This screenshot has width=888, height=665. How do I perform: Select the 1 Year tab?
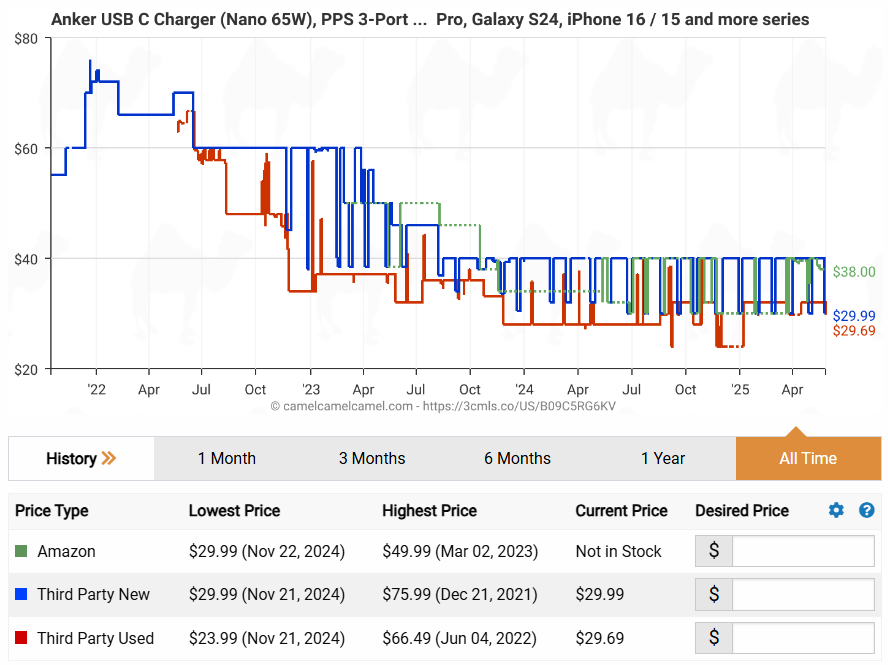pyautogui.click(x=663, y=459)
